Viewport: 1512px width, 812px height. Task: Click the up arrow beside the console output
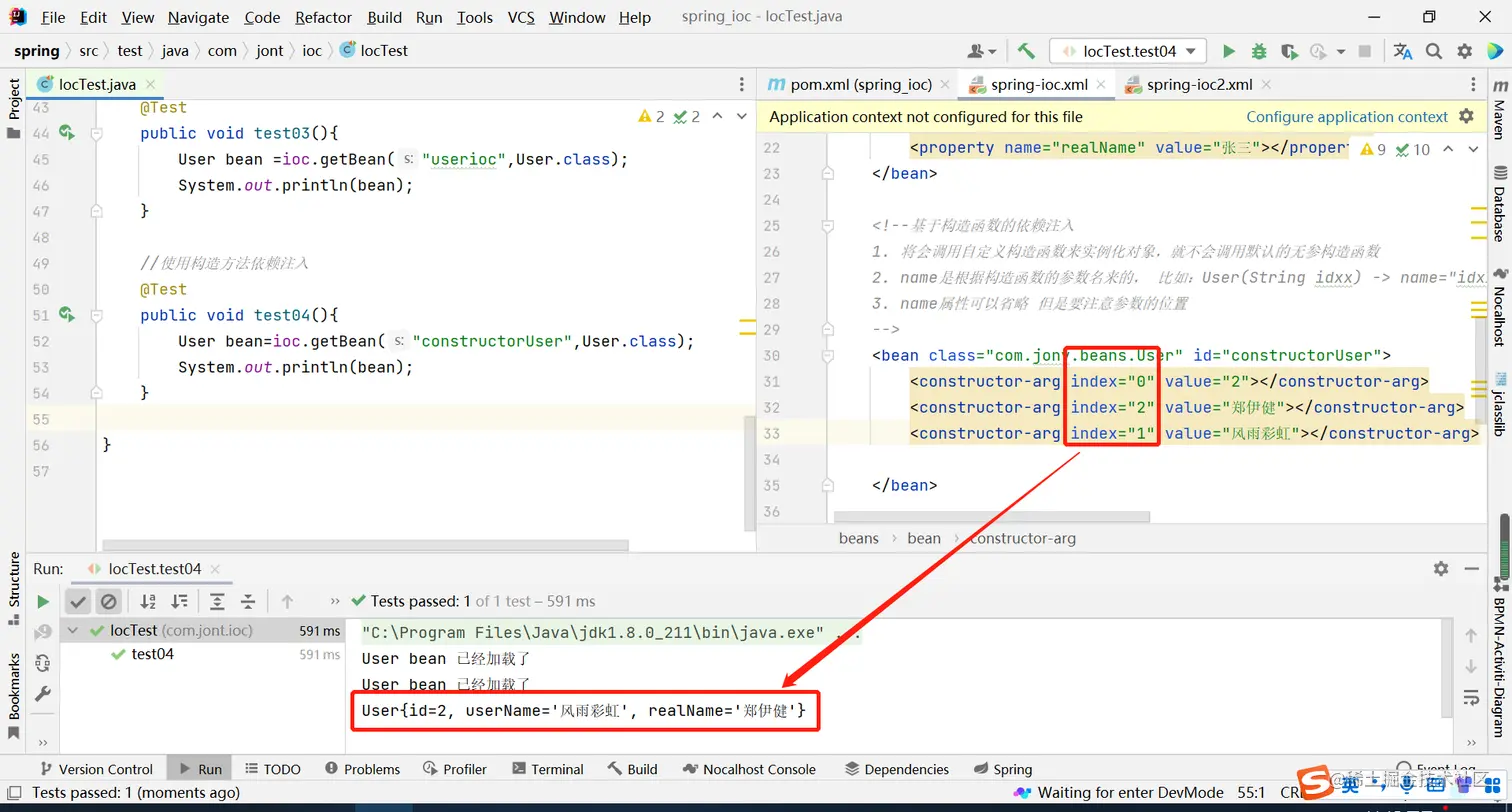[x=1471, y=635]
